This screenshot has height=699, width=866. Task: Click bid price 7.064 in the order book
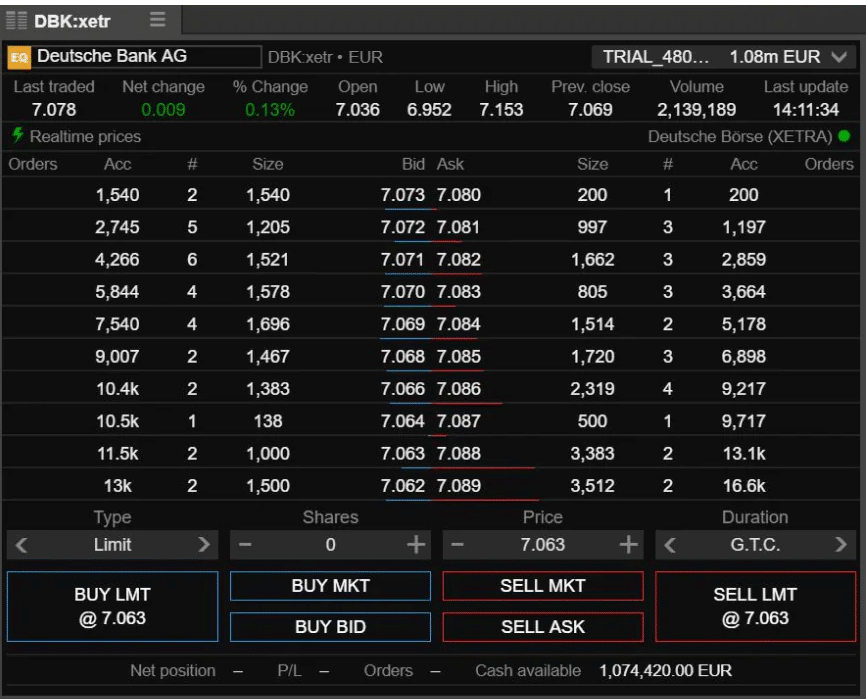(x=403, y=421)
